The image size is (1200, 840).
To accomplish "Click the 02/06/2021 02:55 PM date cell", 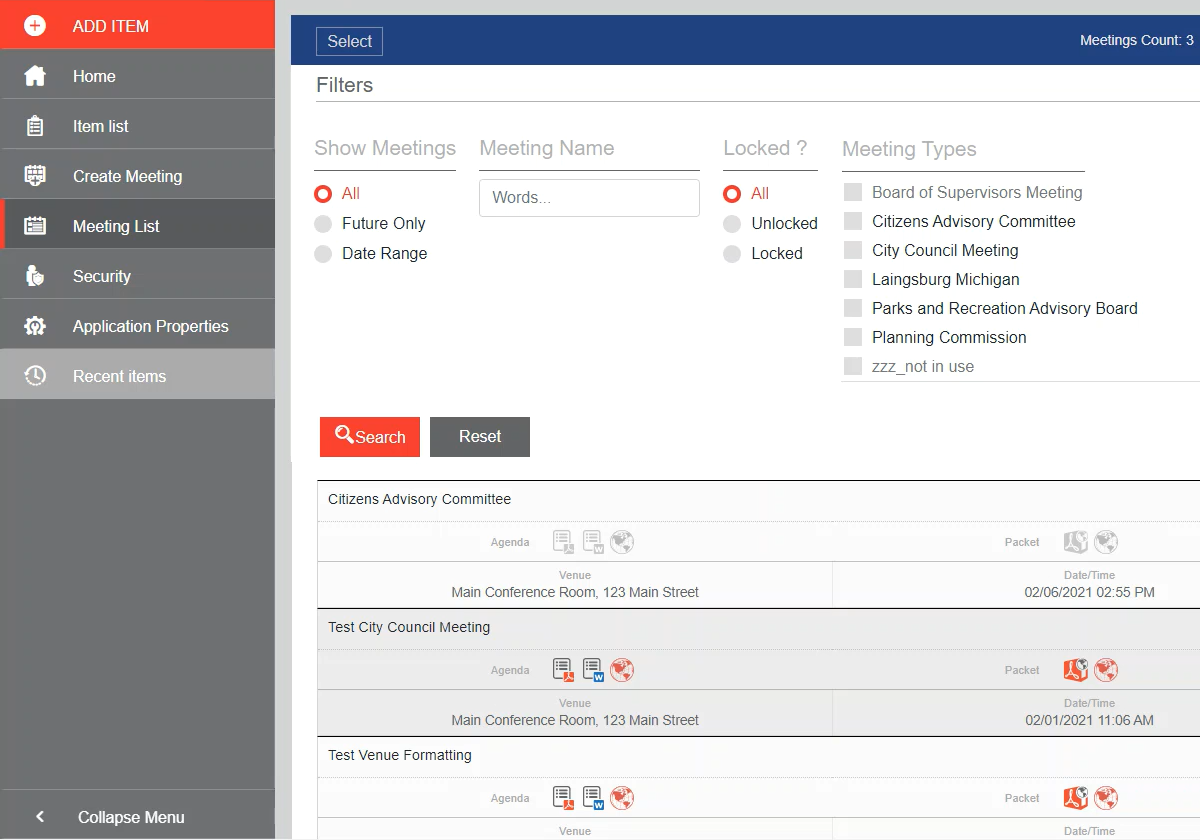I will (1089, 592).
